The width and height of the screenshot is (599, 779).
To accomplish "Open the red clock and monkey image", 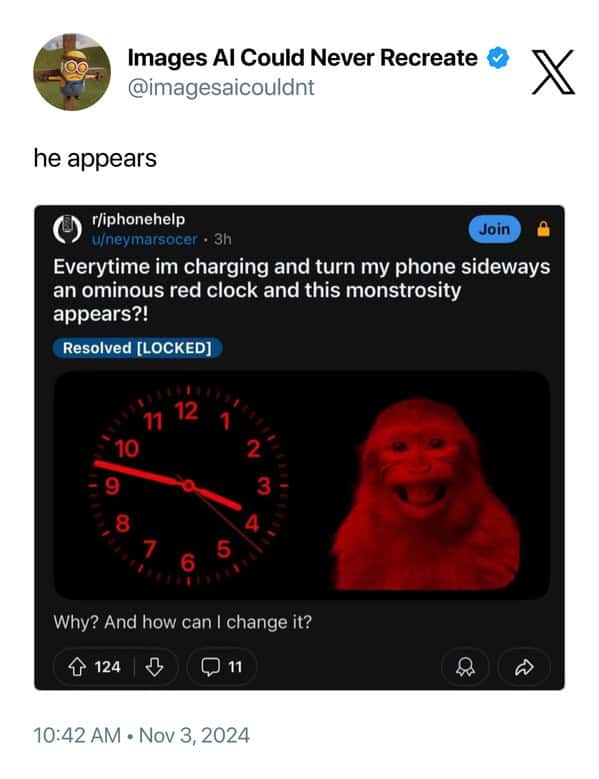I will click(301, 485).
